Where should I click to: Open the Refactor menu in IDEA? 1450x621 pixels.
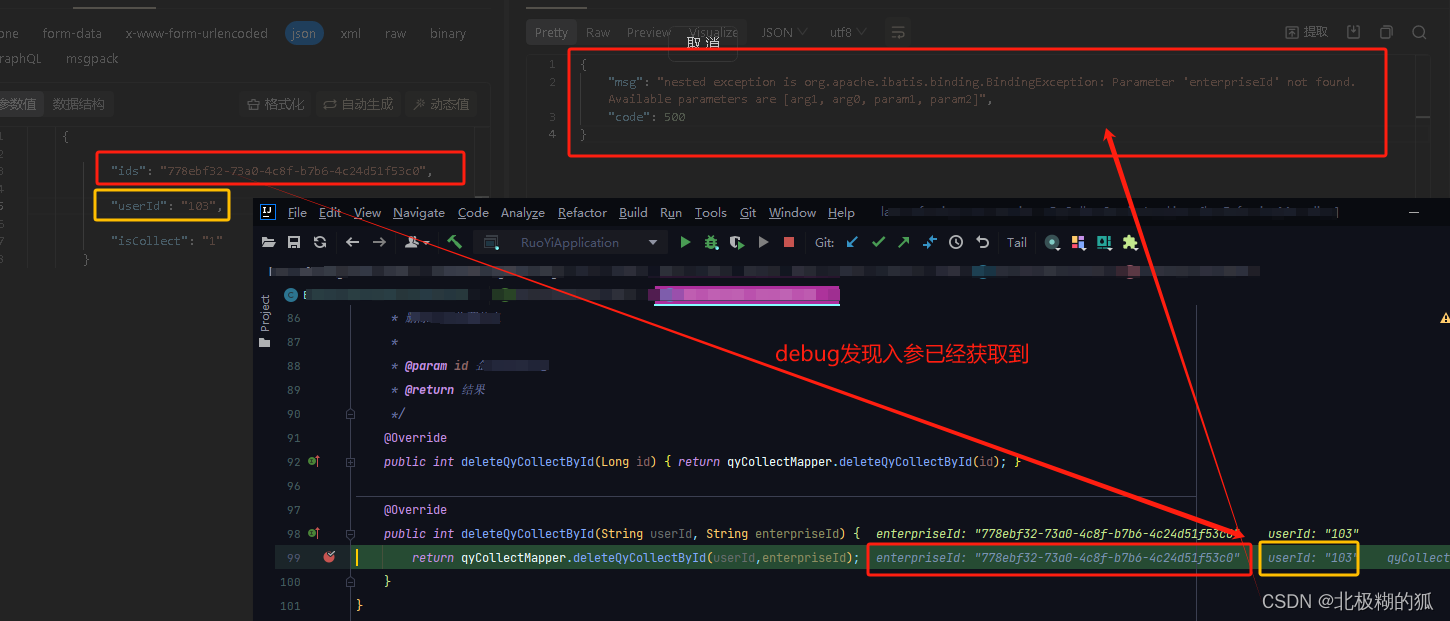582,212
